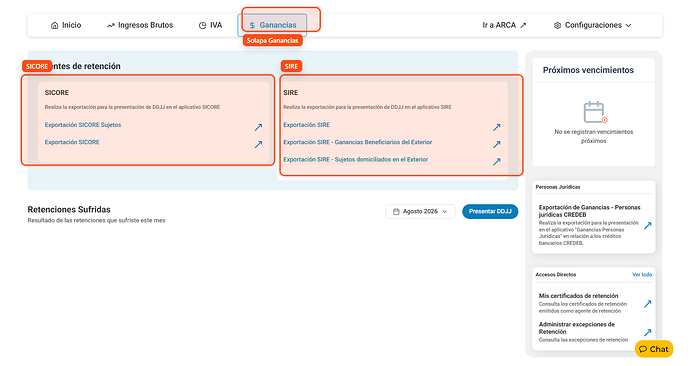
Task: Open Mis certificados de retención
Action: [578, 296]
